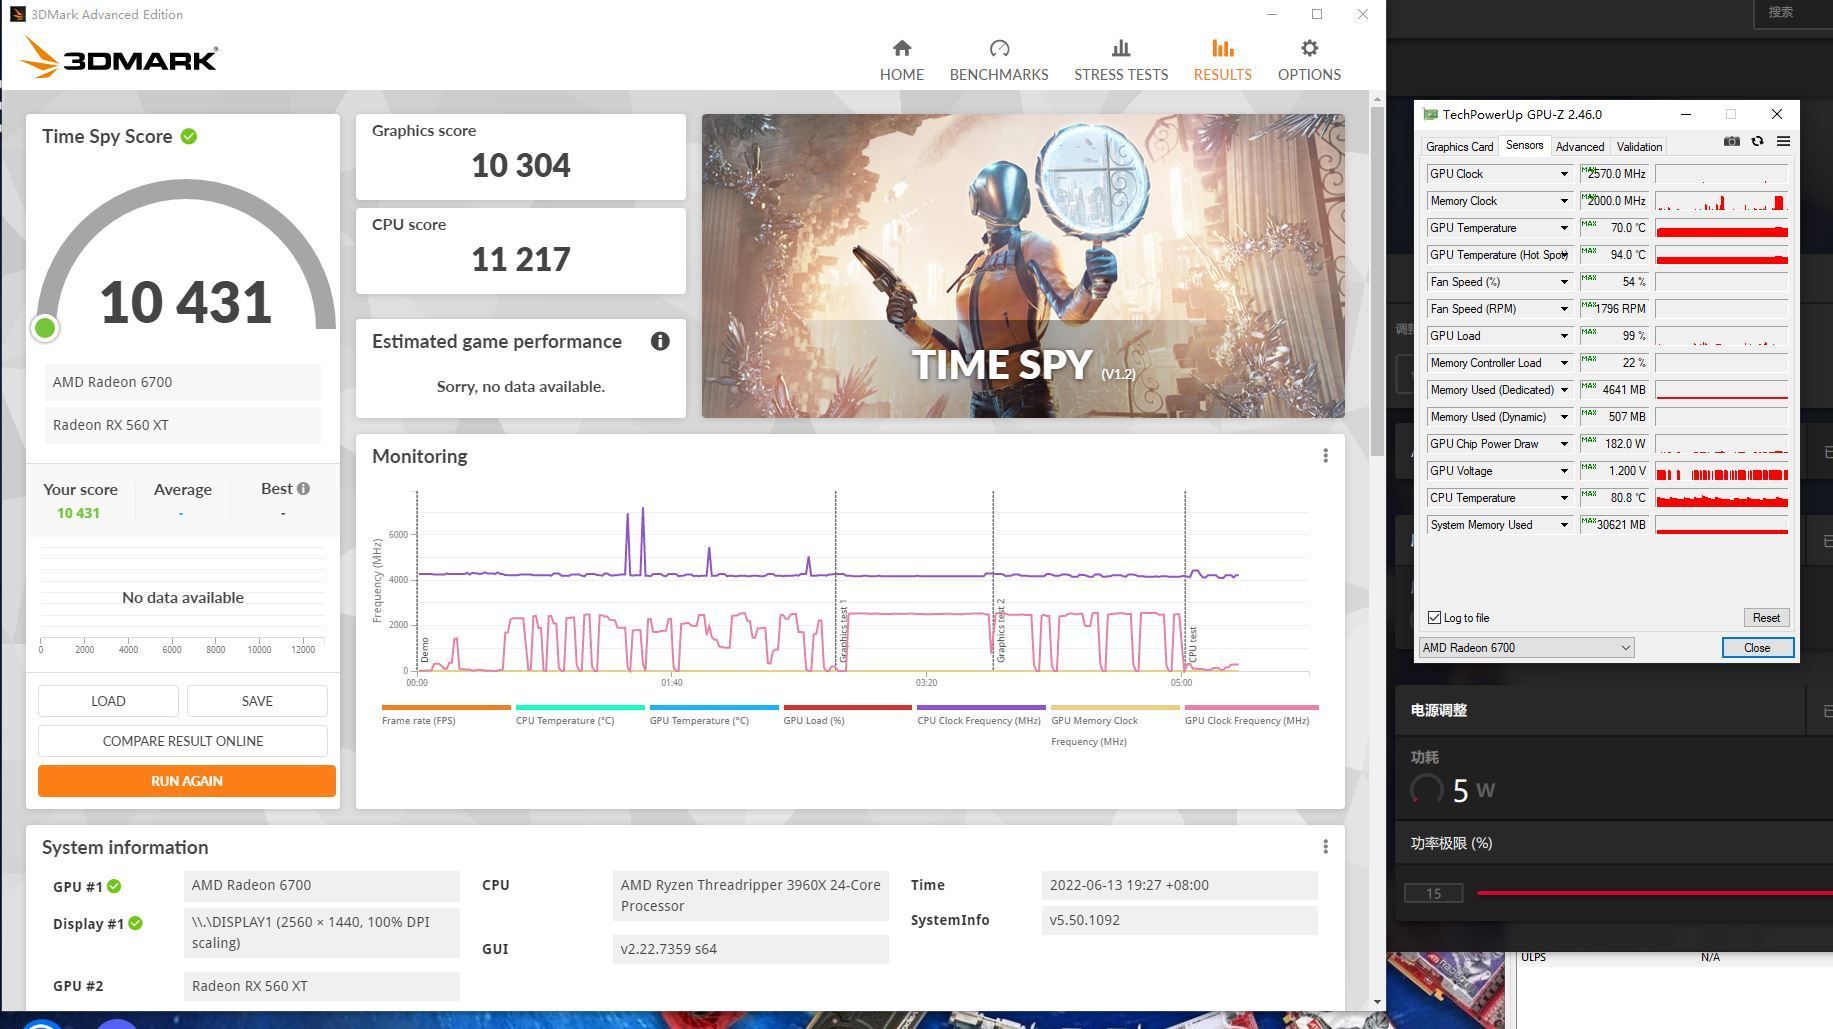Expand Fan Speed (RPM) sensor dropdown
1833x1029 pixels.
[1564, 309]
